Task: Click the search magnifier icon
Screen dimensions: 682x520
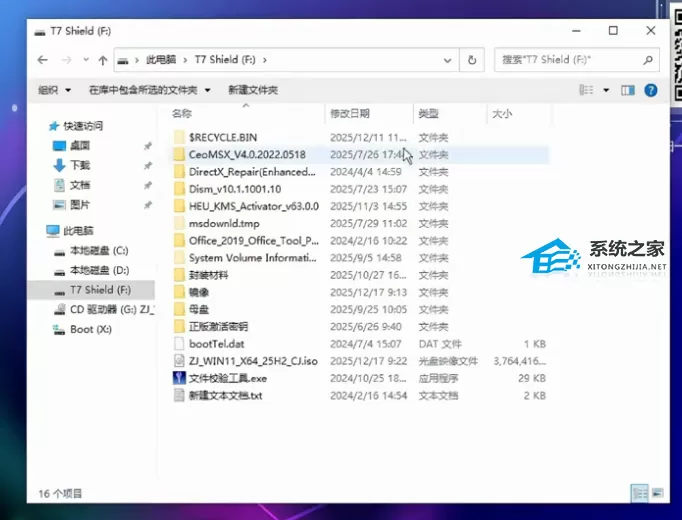Action: tap(648, 60)
